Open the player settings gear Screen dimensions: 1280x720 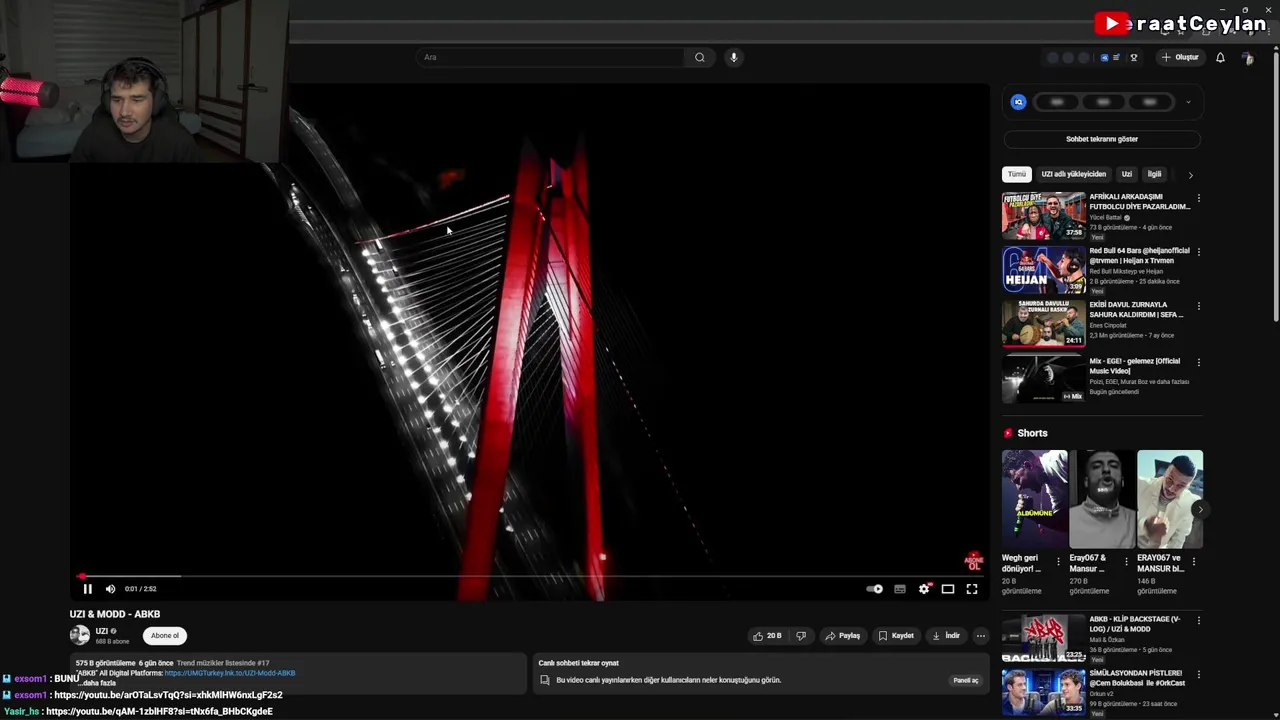(x=924, y=589)
